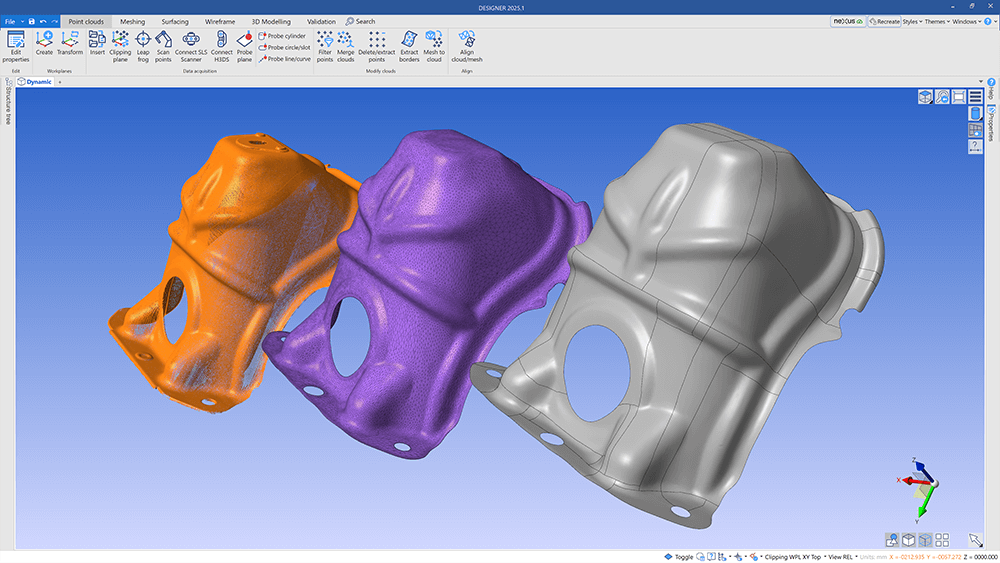Open the Clipping WPL XY Top dropdown
Screen dimensions: 1000x563
[794, 557]
